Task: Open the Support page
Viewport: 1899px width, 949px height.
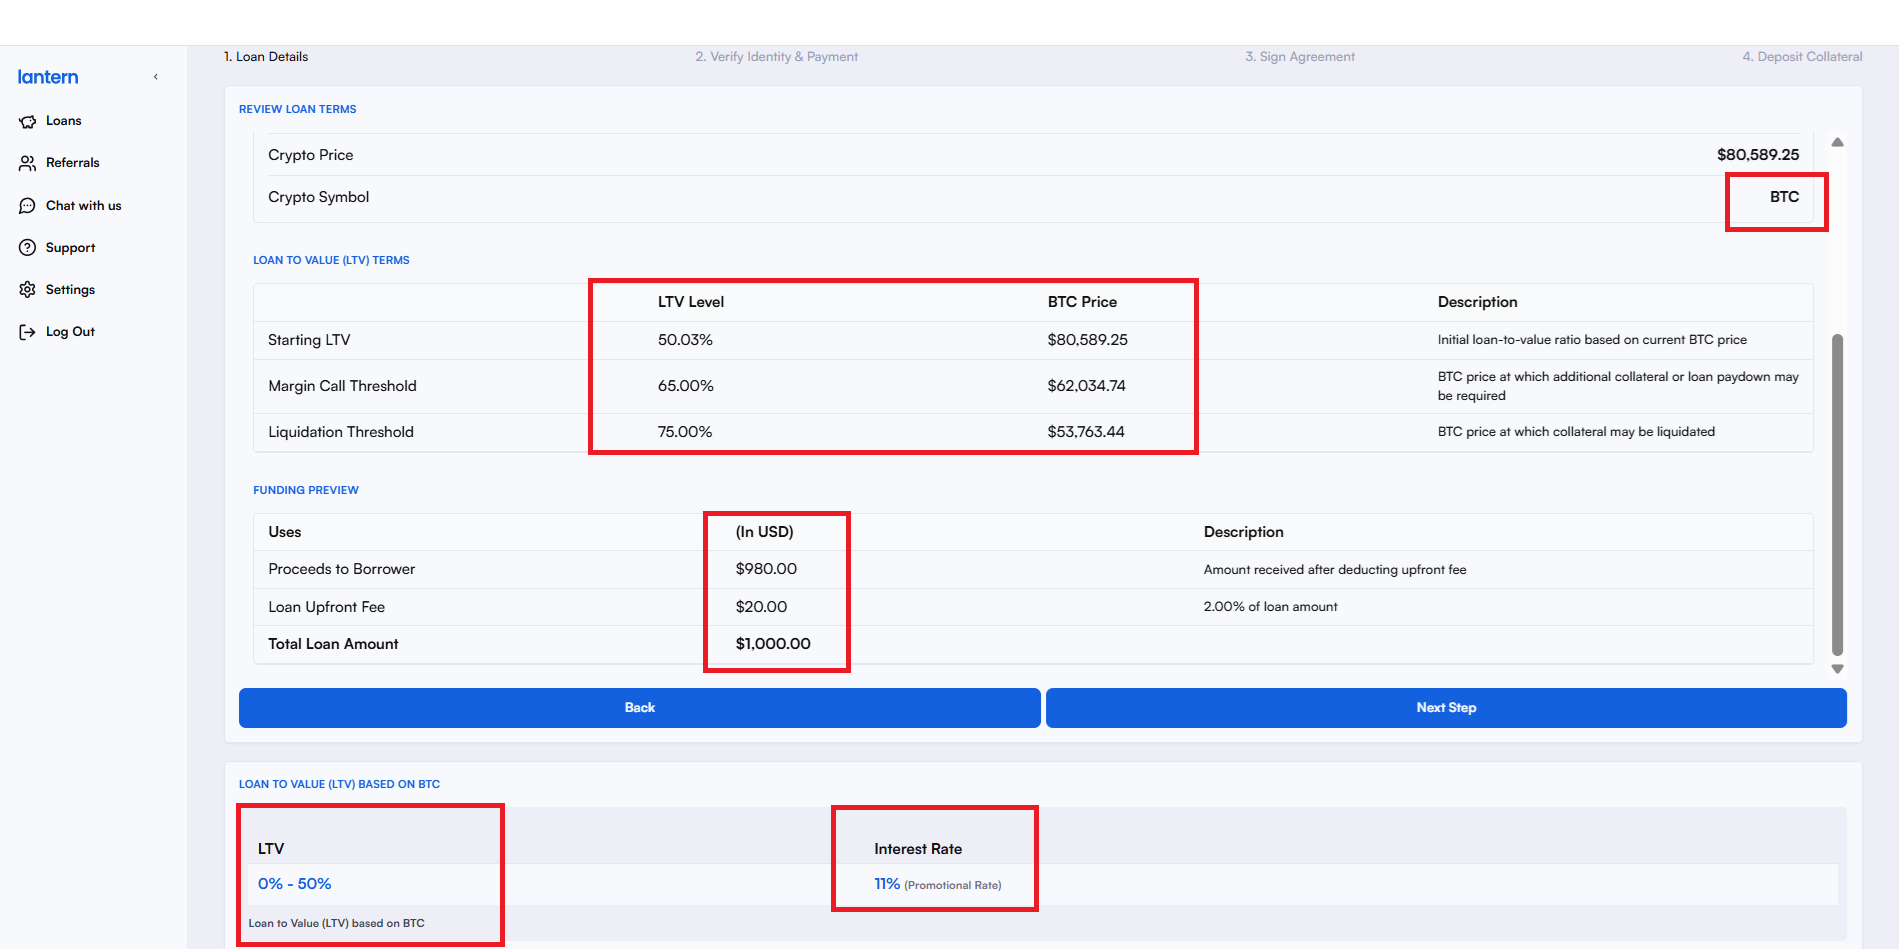Action: pyautogui.click(x=71, y=248)
